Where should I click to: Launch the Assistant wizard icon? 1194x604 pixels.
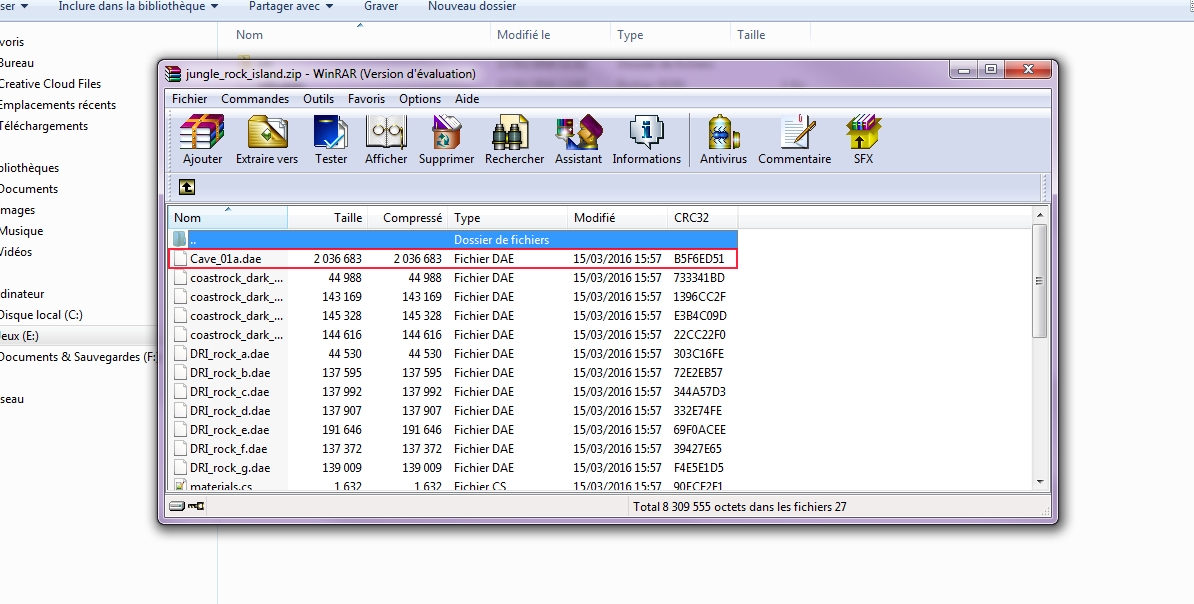(578, 133)
